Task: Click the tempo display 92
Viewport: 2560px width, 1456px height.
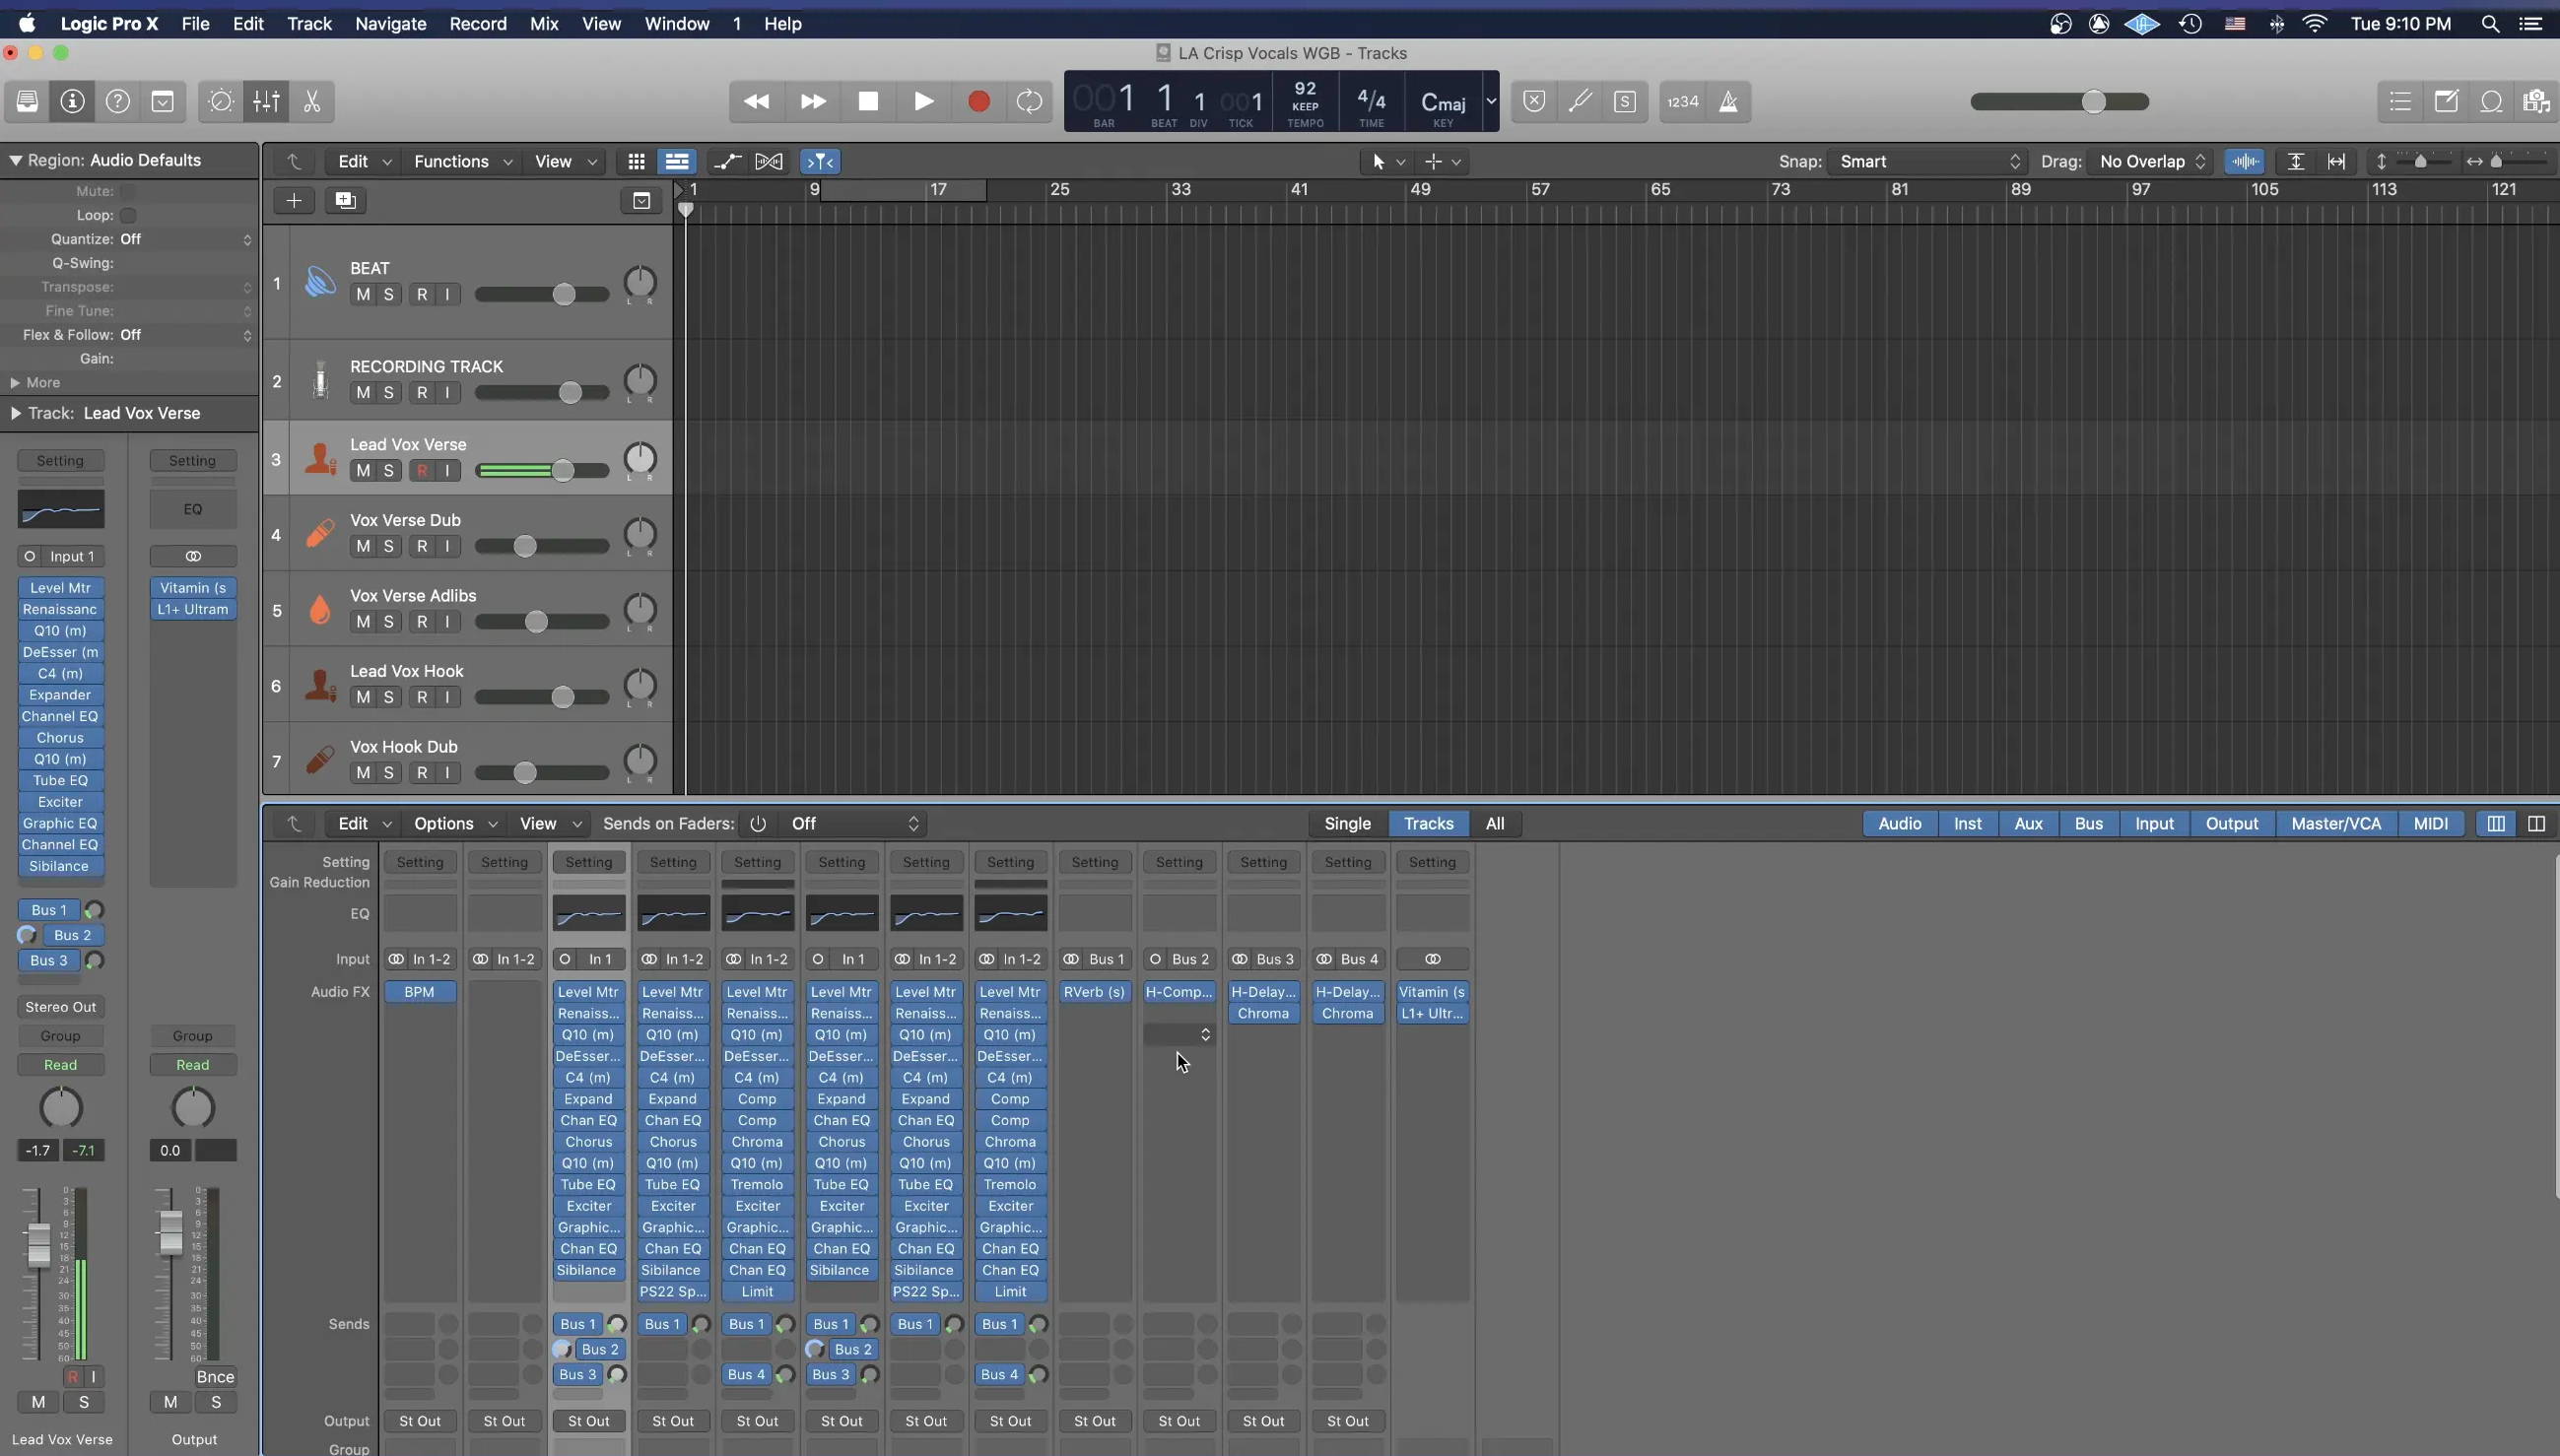Action: [x=1305, y=89]
